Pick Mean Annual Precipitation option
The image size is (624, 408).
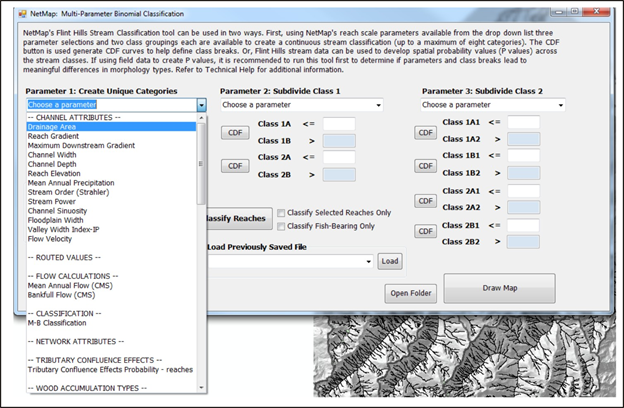click(111, 183)
